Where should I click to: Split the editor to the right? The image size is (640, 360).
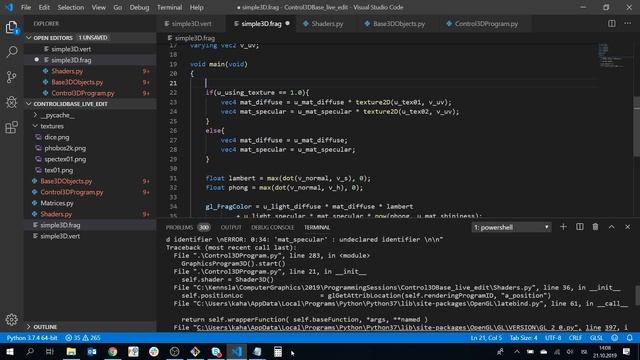[611, 24]
